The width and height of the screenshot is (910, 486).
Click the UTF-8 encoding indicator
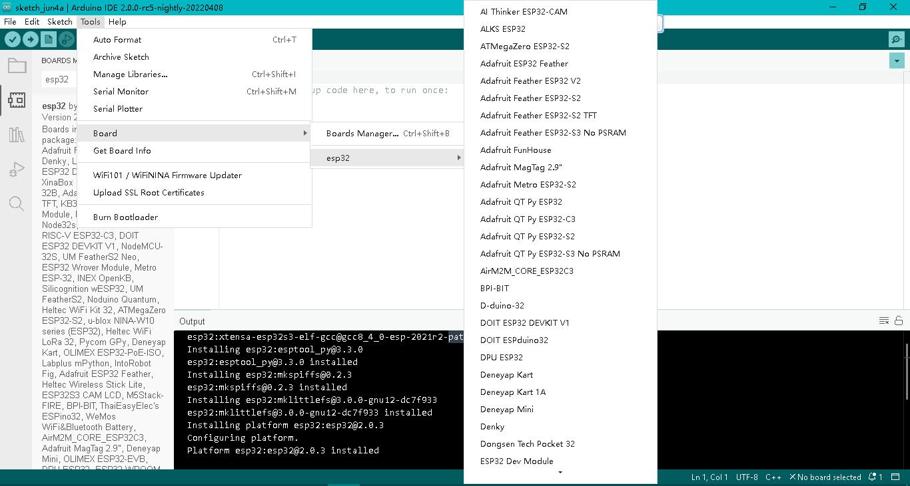(x=747, y=477)
